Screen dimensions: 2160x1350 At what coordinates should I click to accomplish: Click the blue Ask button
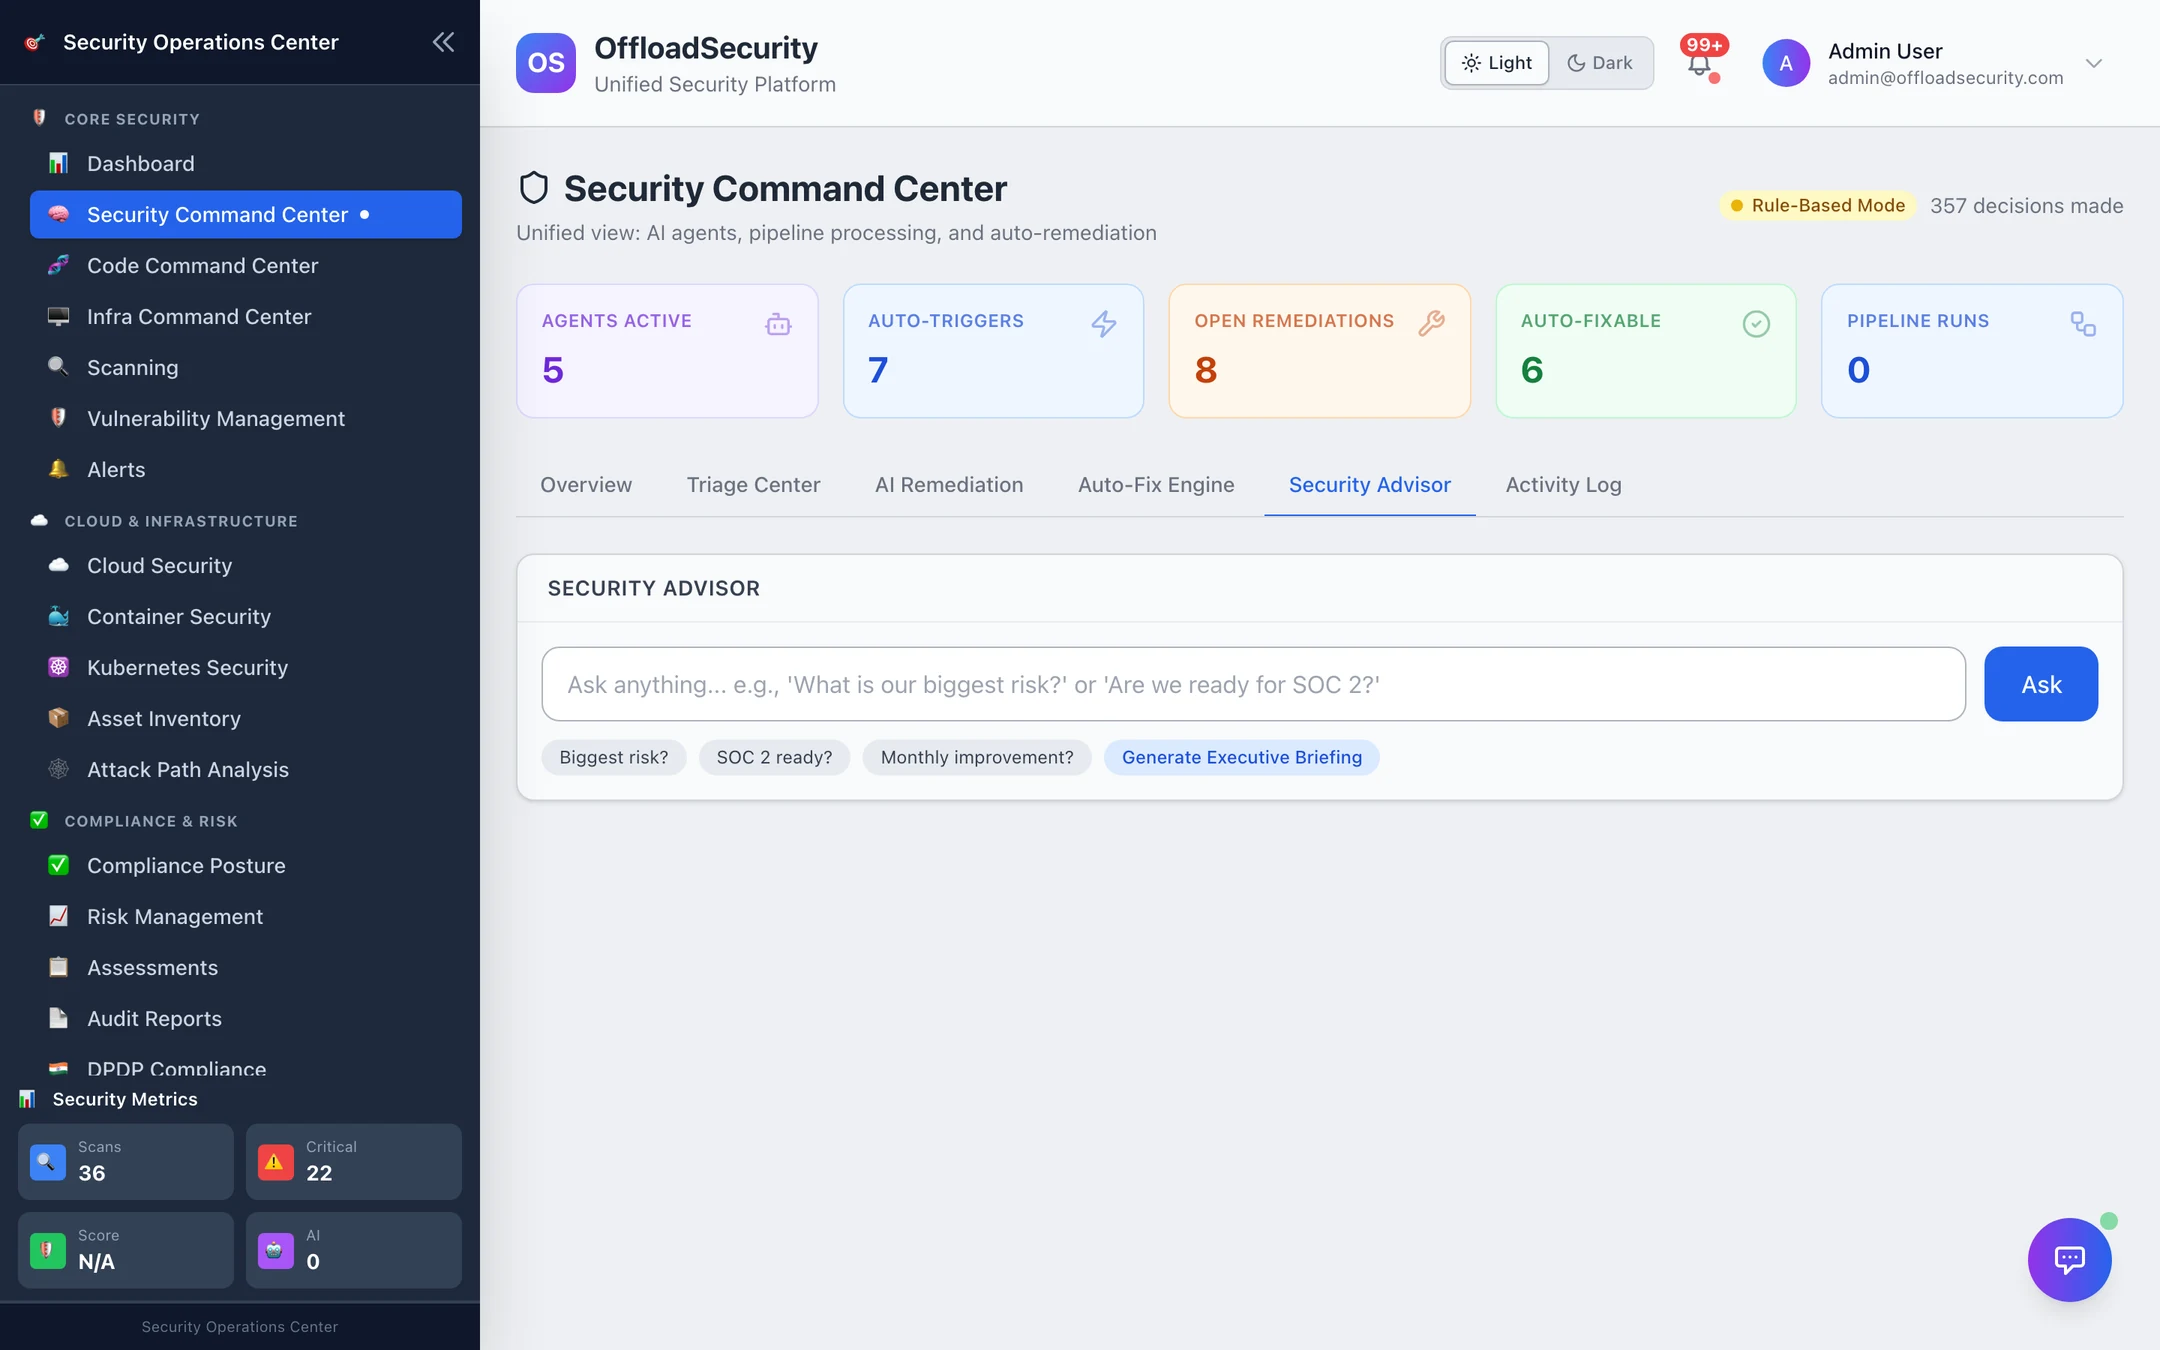(x=2041, y=684)
